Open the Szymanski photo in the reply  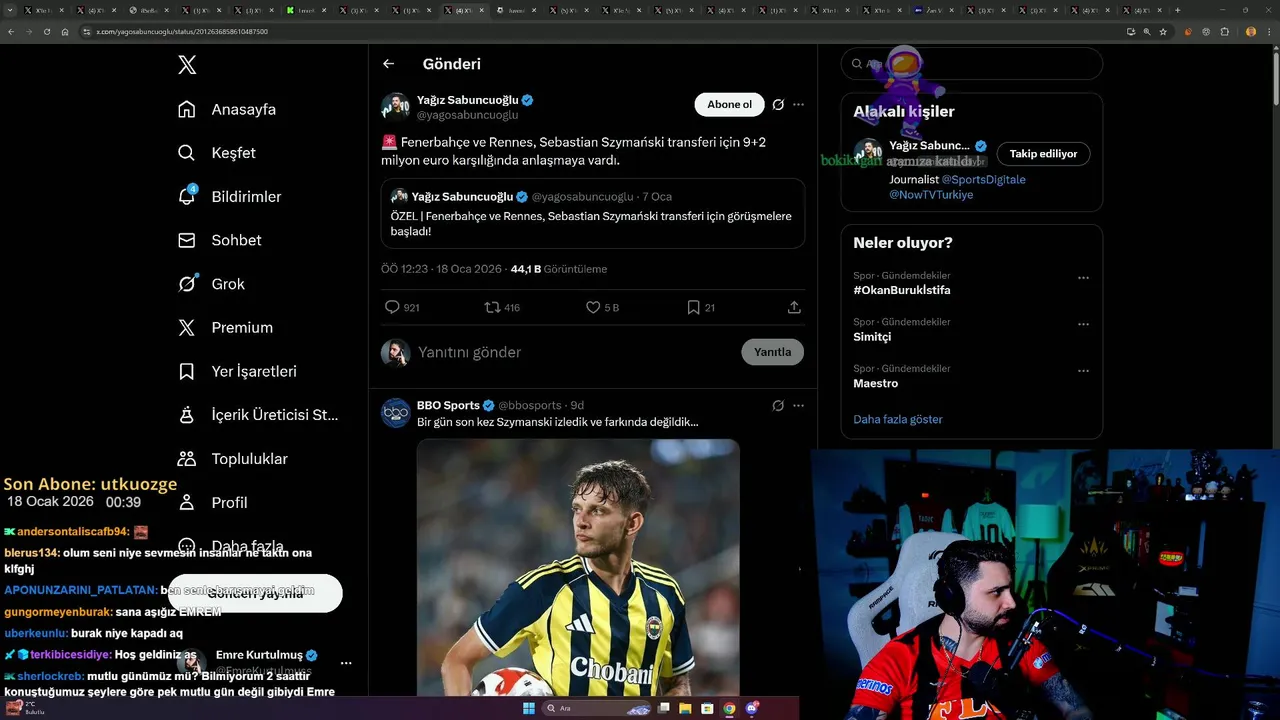(x=578, y=568)
